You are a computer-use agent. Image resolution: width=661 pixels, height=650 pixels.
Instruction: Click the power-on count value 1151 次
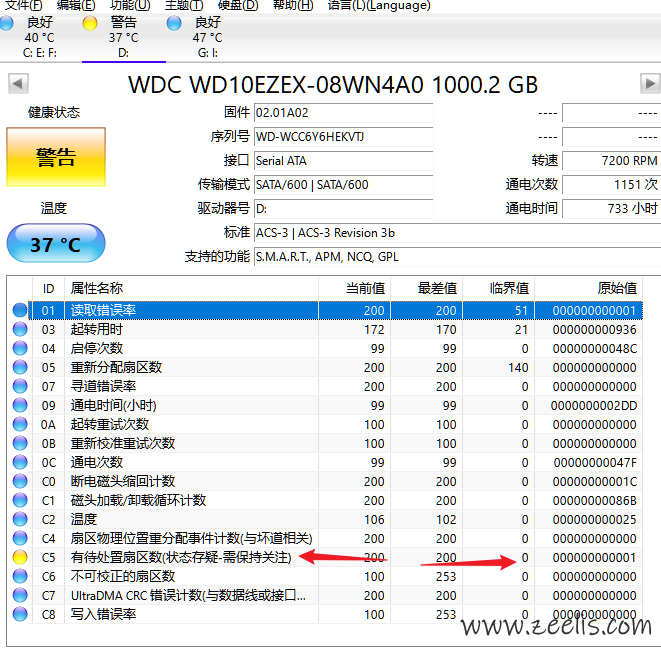pyautogui.click(x=611, y=185)
